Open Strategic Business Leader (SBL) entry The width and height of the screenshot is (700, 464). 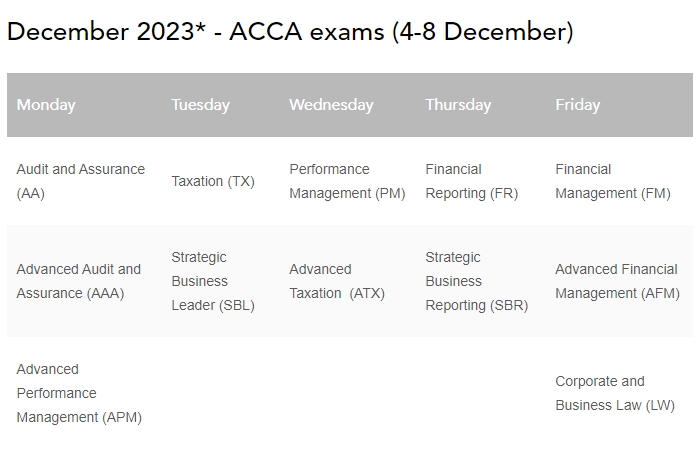213,281
